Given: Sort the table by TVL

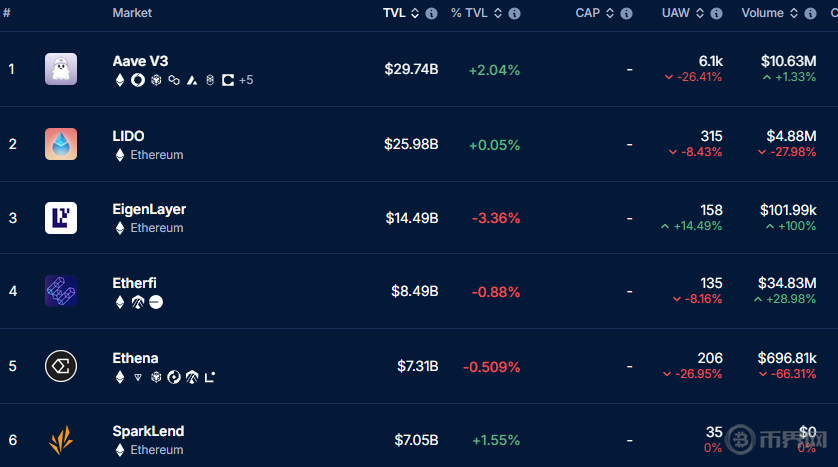Looking at the screenshot, I should [x=394, y=14].
